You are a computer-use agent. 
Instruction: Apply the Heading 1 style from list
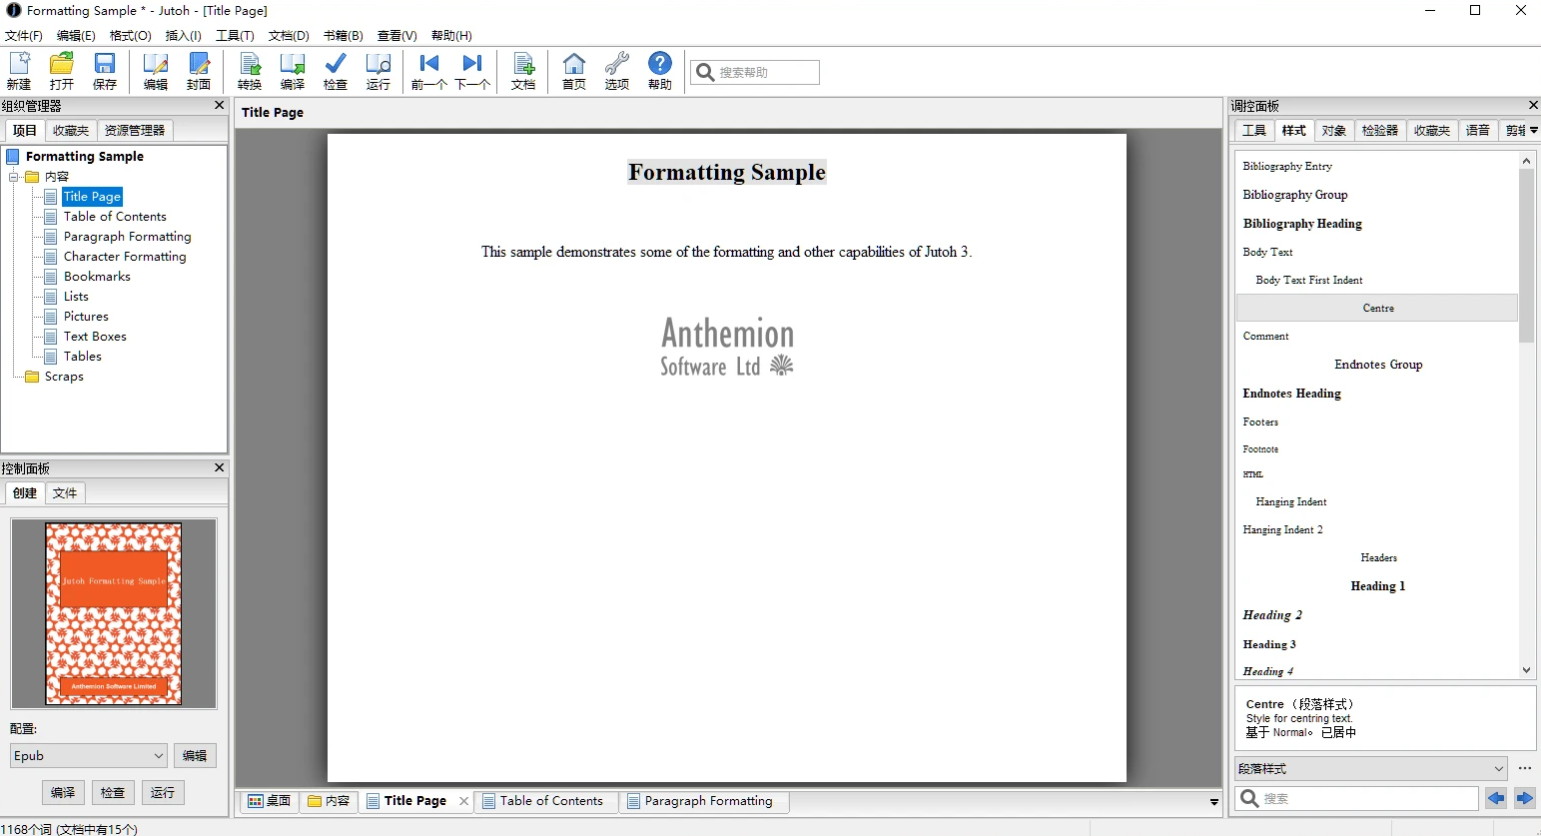(x=1377, y=586)
